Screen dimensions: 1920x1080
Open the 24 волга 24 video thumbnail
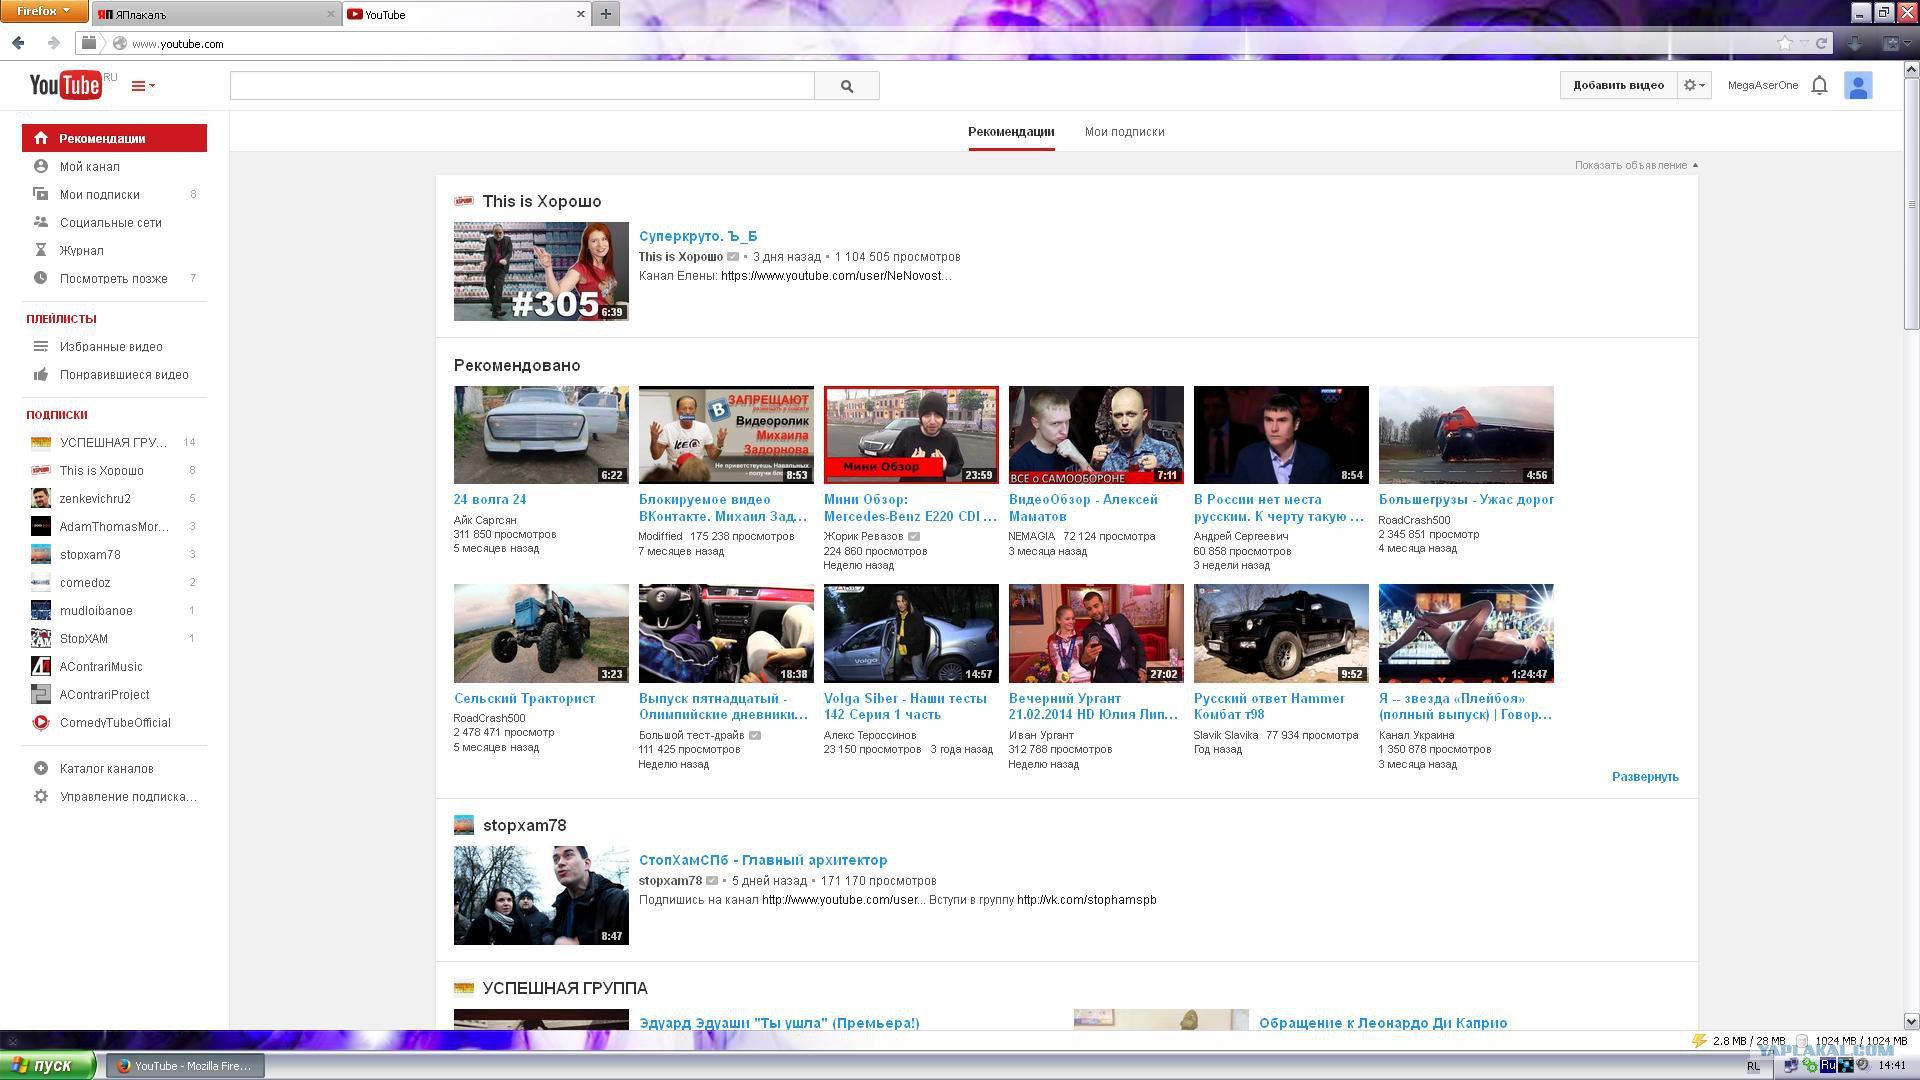point(541,435)
